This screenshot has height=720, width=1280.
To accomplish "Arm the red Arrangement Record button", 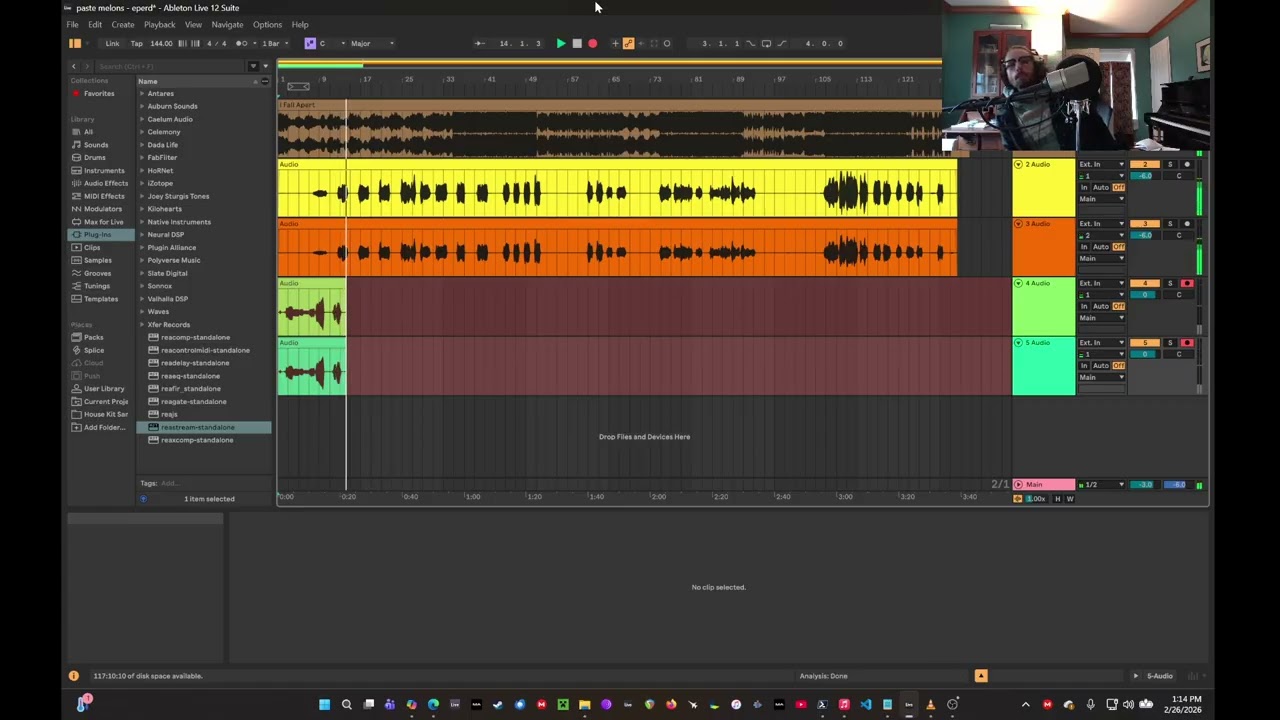I will click(x=592, y=43).
